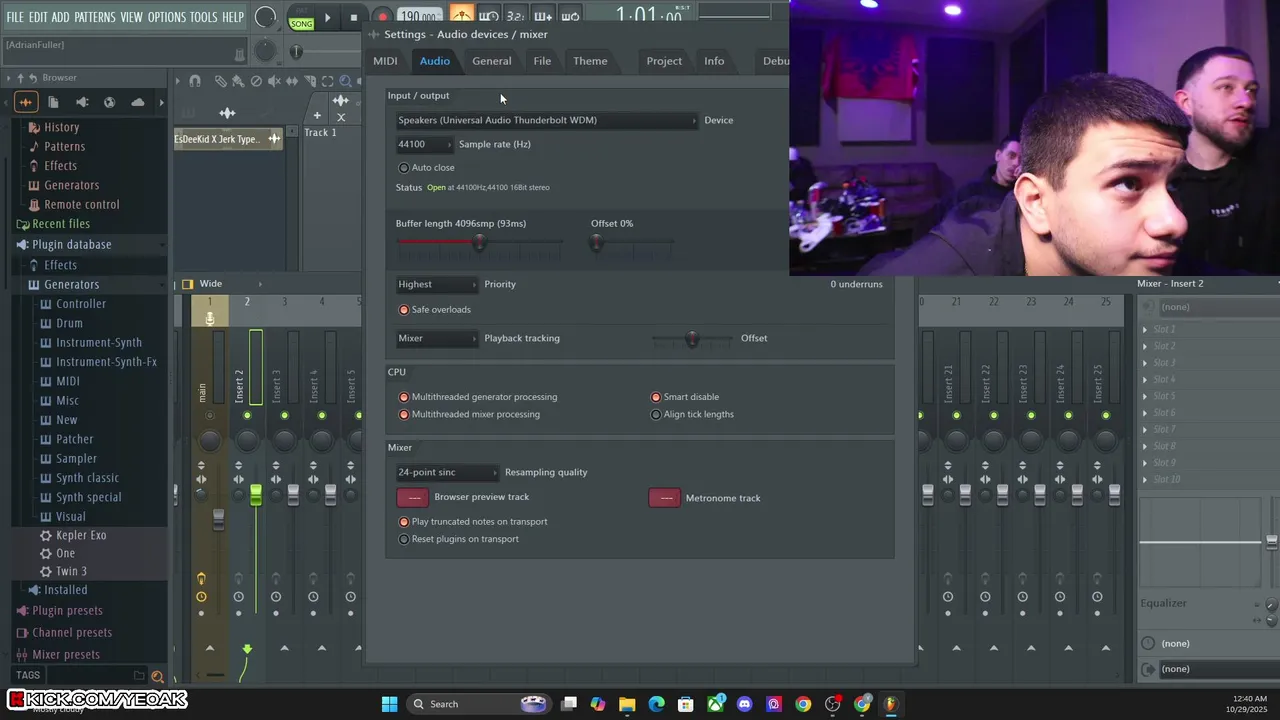
Task: Open Microsoft Store from the taskbar
Action: pyautogui.click(x=685, y=704)
